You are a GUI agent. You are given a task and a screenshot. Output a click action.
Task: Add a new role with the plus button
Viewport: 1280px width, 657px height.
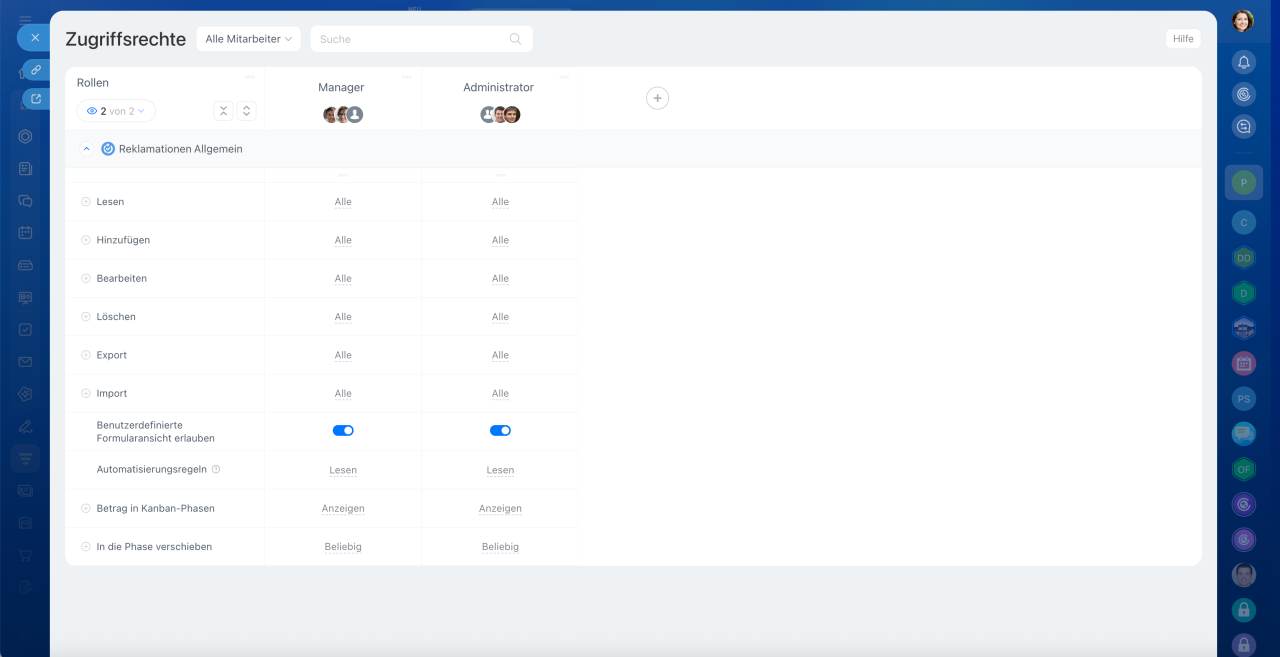(657, 98)
